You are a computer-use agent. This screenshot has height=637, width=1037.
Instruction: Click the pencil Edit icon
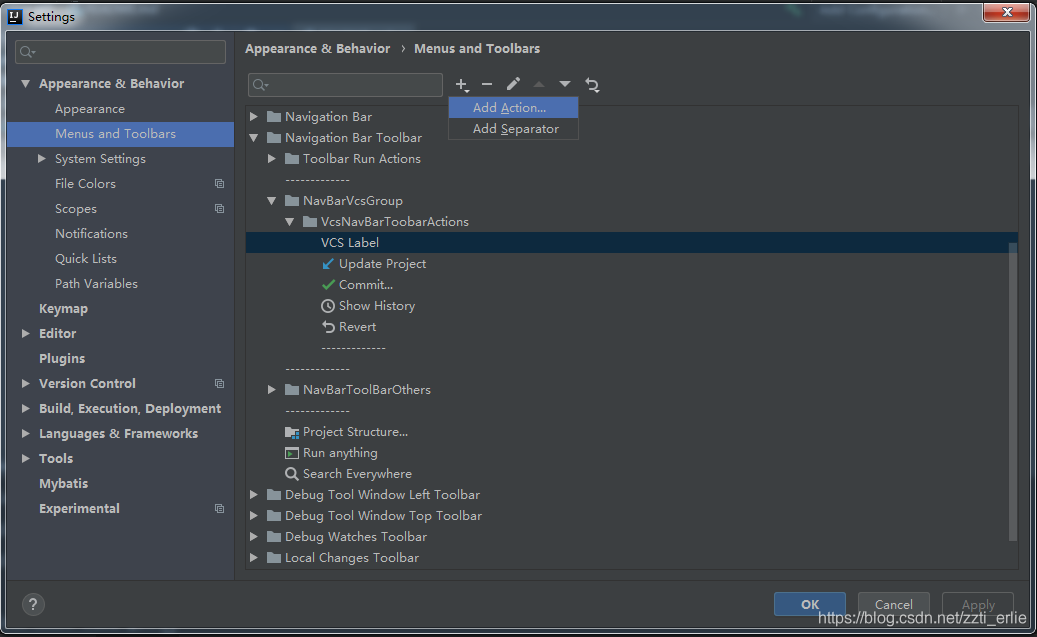coord(513,85)
